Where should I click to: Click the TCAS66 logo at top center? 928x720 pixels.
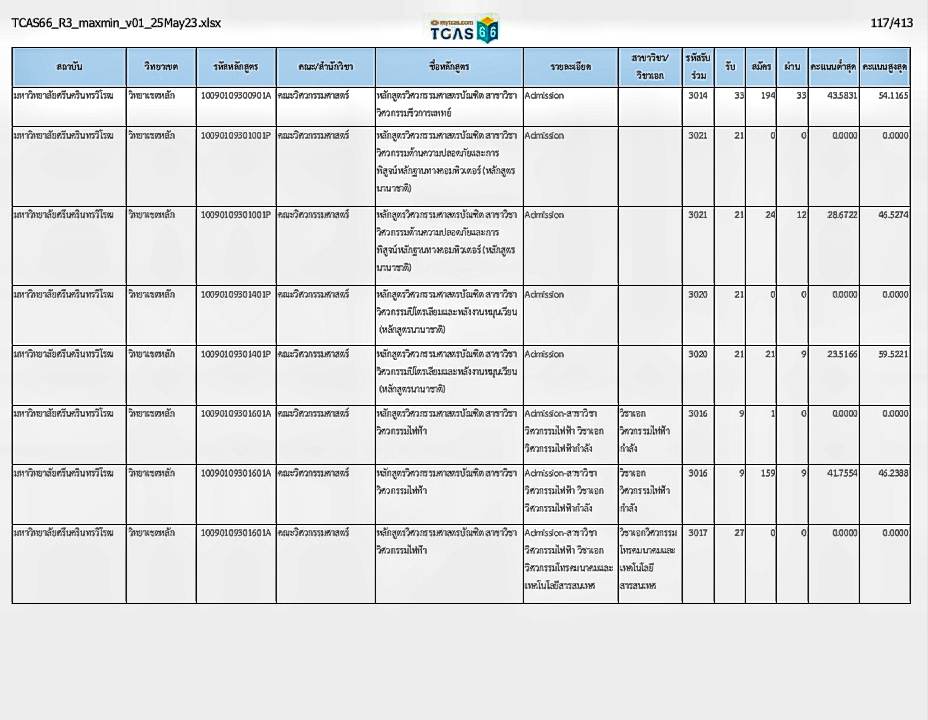[x=463, y=29]
